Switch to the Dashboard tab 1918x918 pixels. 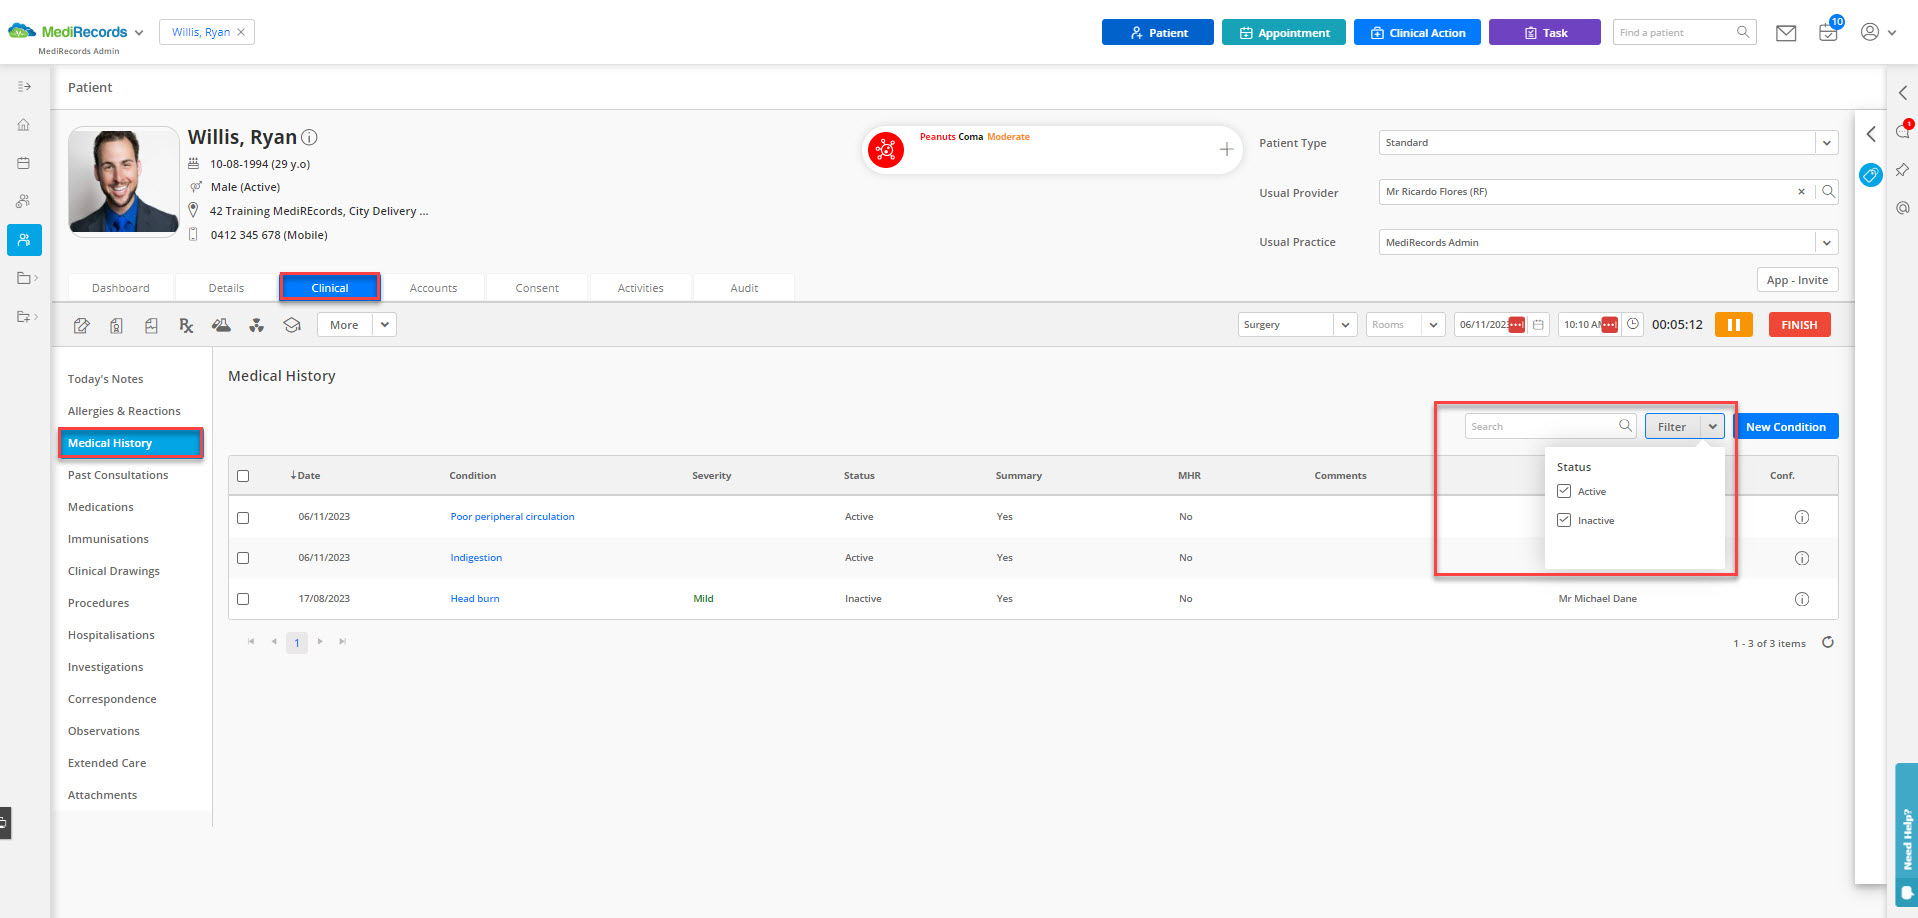121,288
